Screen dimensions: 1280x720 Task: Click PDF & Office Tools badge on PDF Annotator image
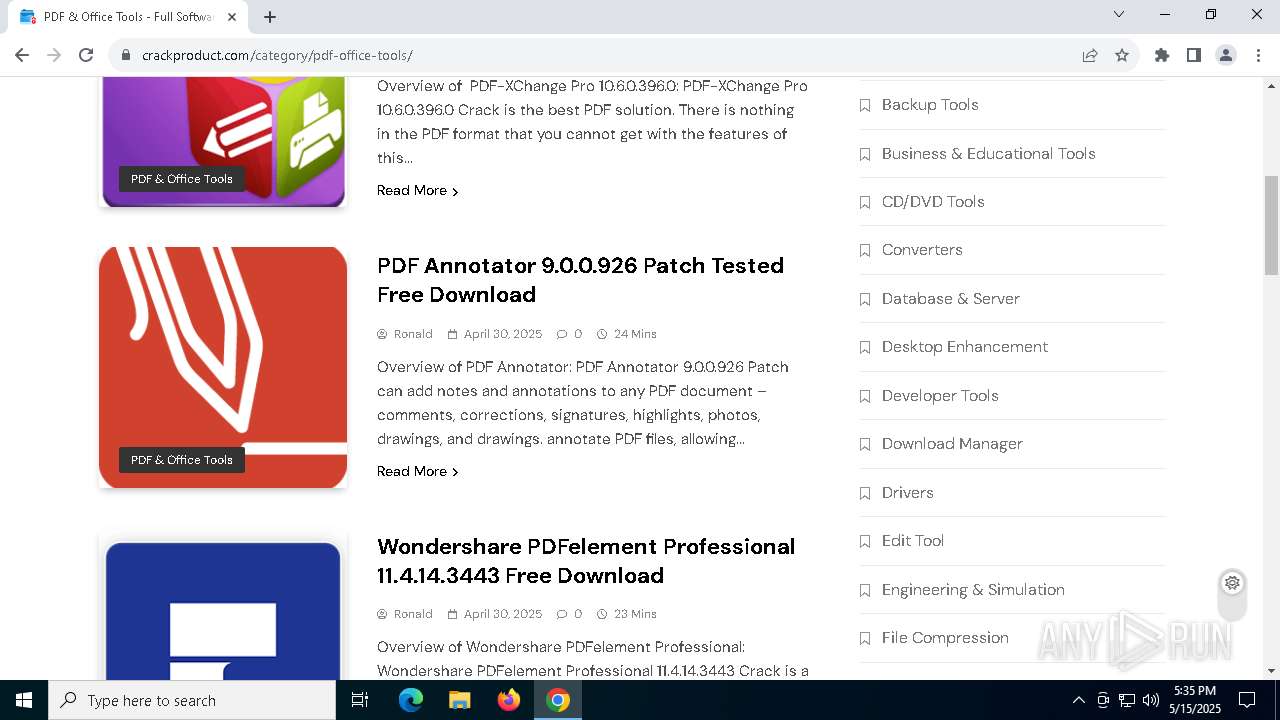pos(182,460)
